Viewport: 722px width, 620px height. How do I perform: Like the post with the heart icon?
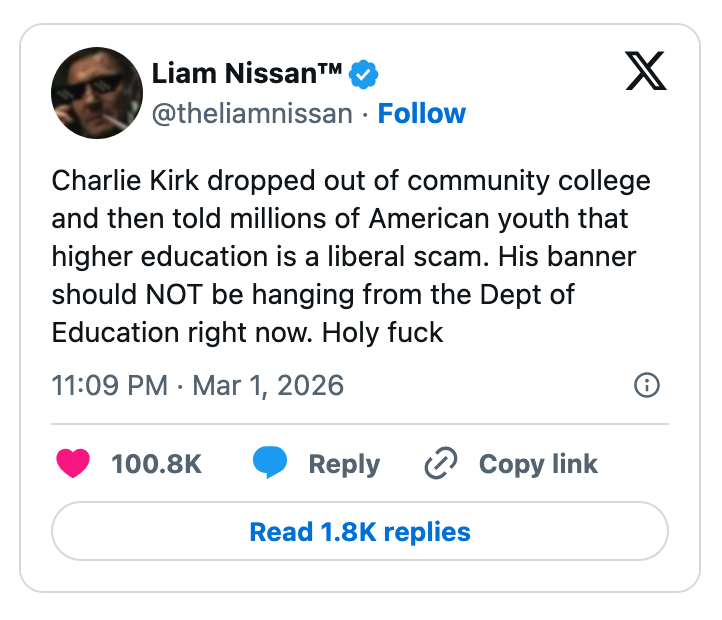73,464
